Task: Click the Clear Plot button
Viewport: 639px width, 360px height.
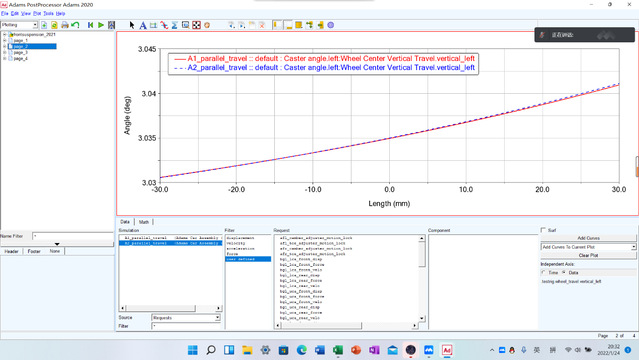Action: pyautogui.click(x=588, y=255)
